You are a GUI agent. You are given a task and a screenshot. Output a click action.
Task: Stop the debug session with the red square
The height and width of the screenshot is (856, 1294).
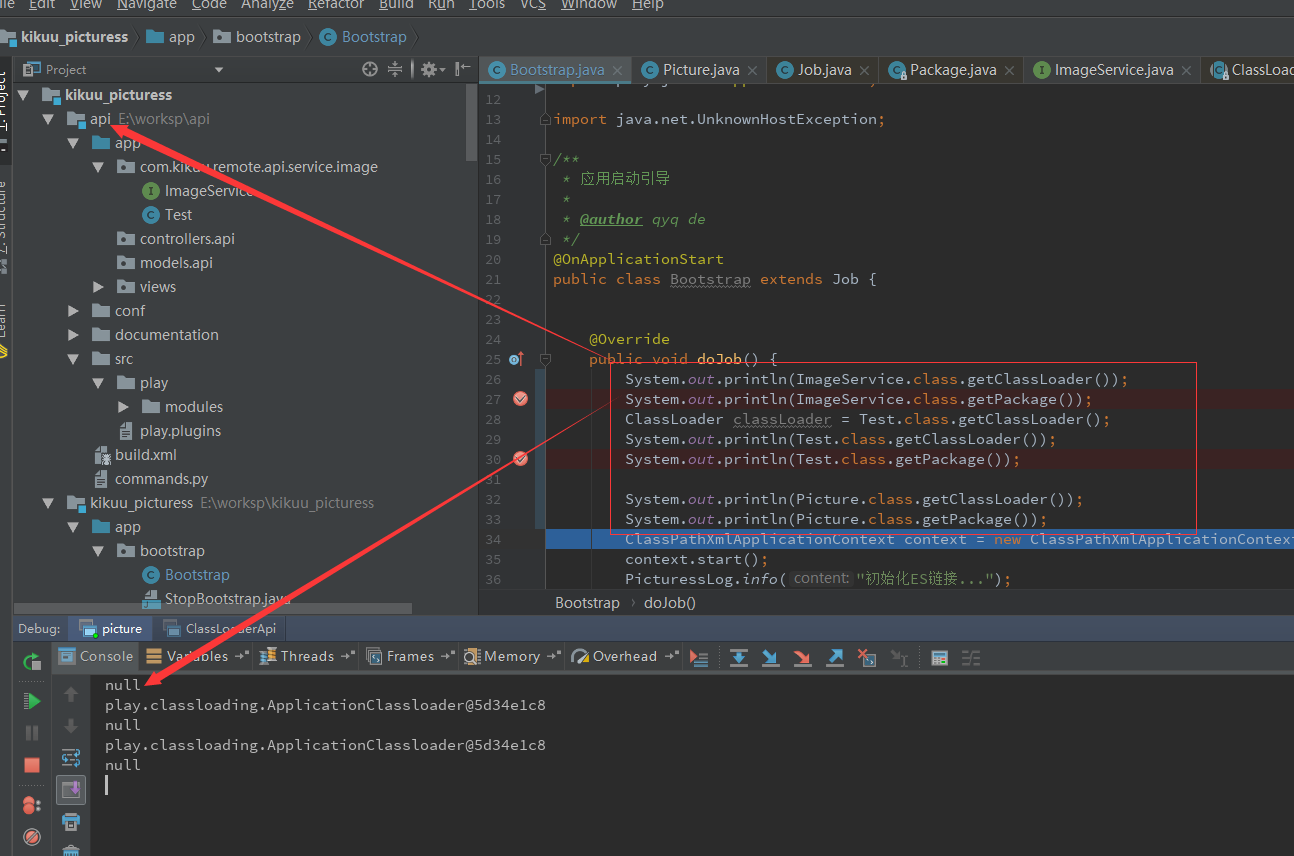click(32, 765)
